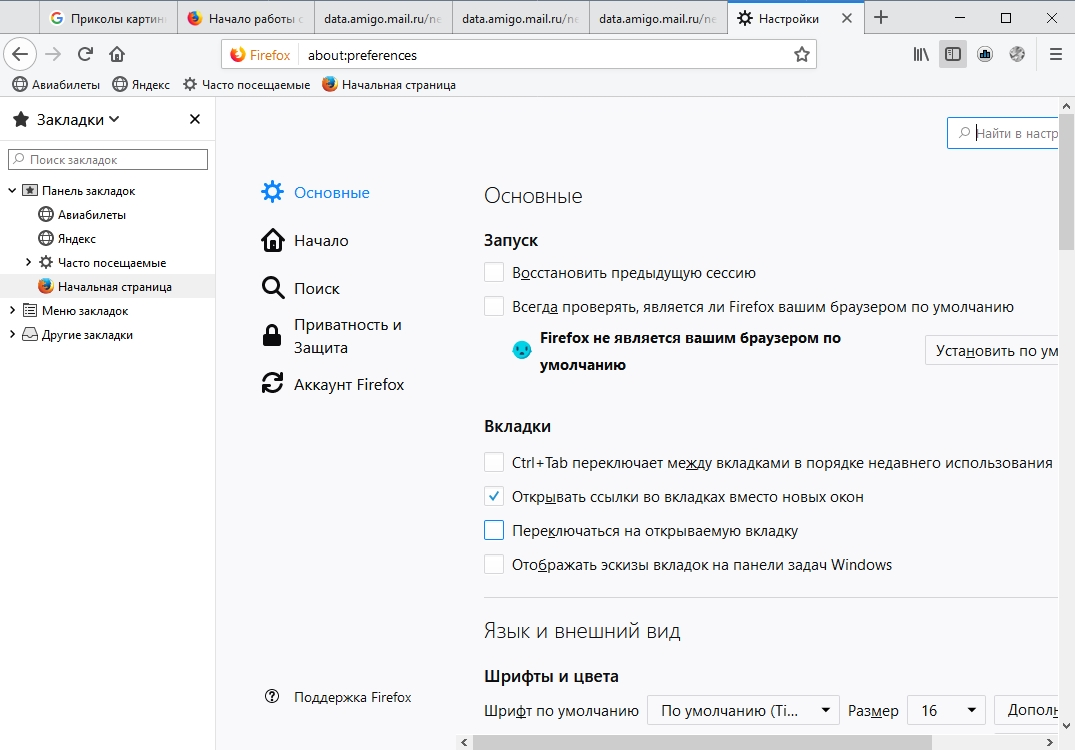Enable Восстановить предыдущую сессию checkbox
This screenshot has height=750, width=1075.
tap(494, 272)
